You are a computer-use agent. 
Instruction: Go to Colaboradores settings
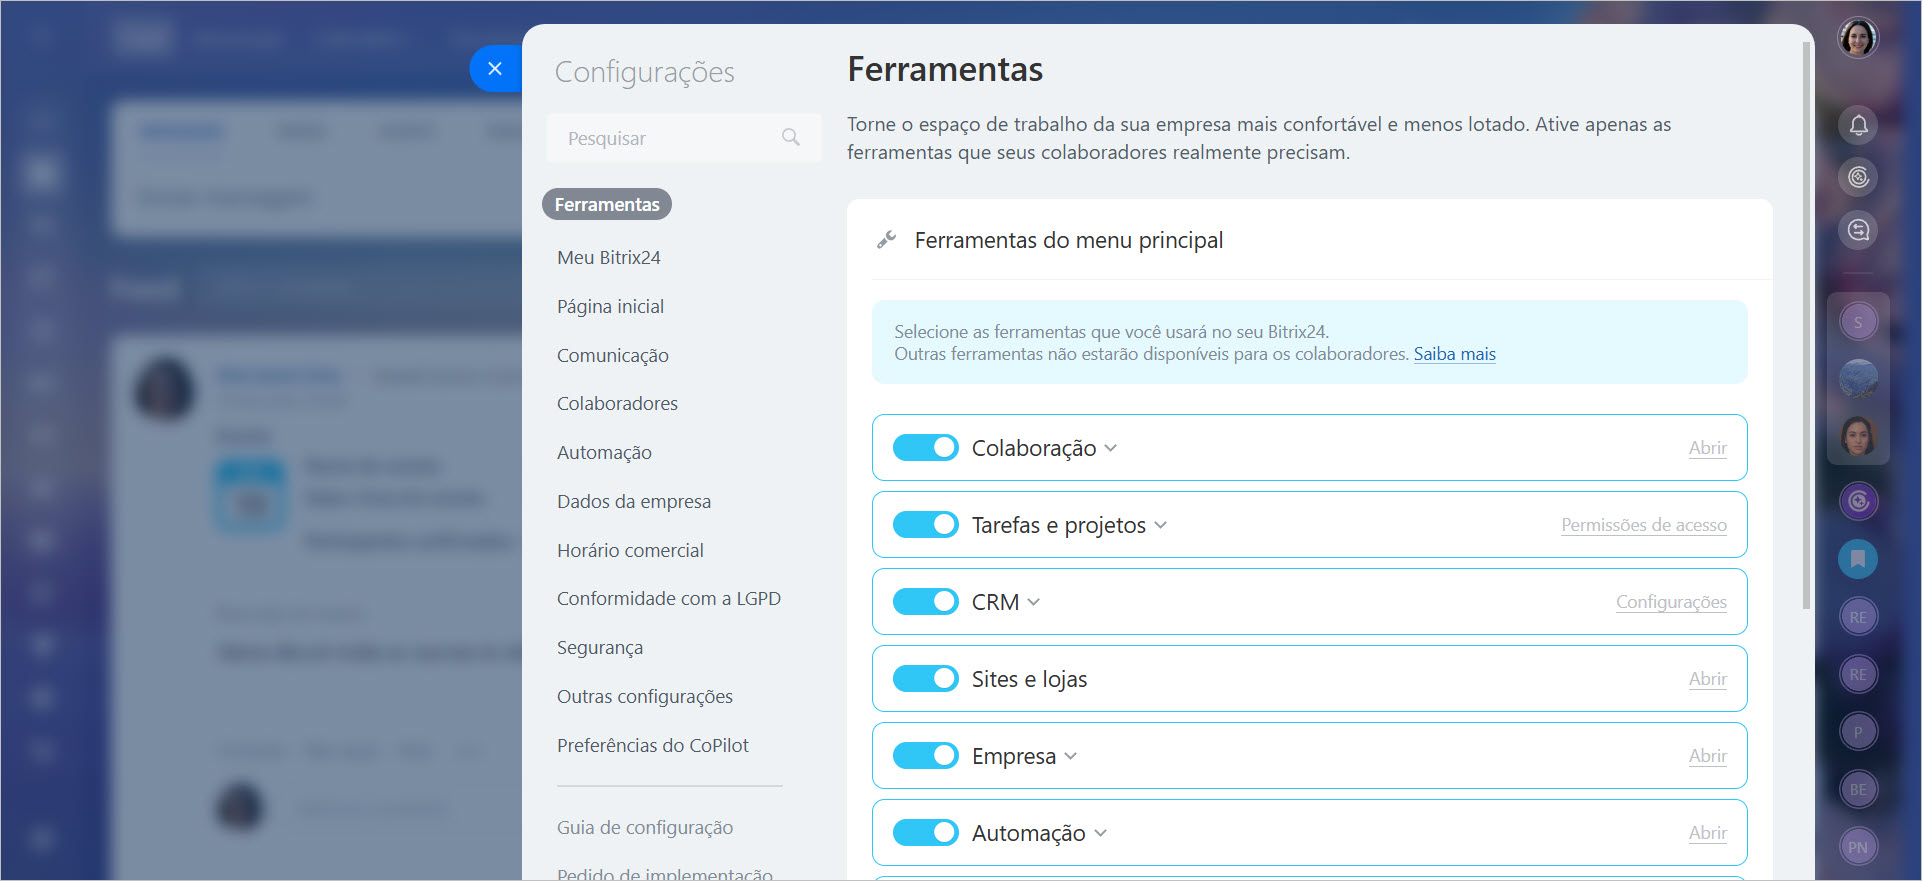pos(617,404)
